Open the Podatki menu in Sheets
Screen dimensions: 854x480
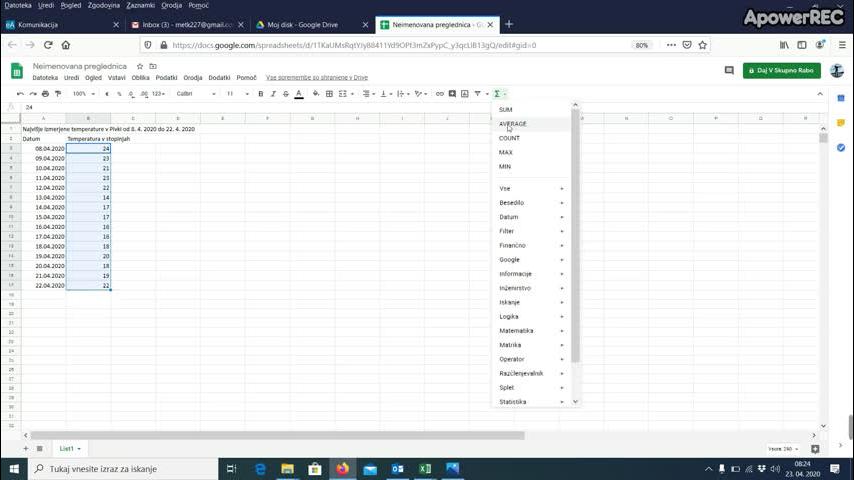166,78
